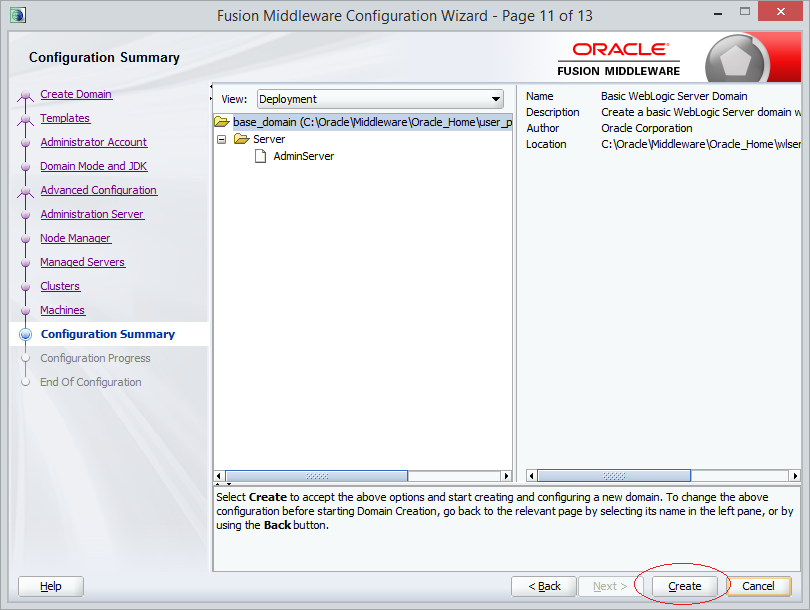This screenshot has height=610, width=810.
Task: Open the Machines step link
Action: (x=63, y=310)
